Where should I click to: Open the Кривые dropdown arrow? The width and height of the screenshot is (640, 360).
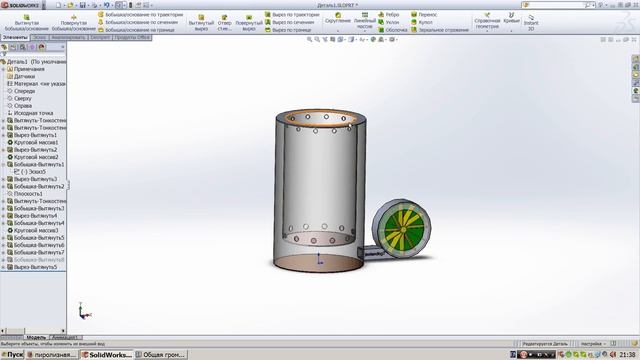[511, 31]
